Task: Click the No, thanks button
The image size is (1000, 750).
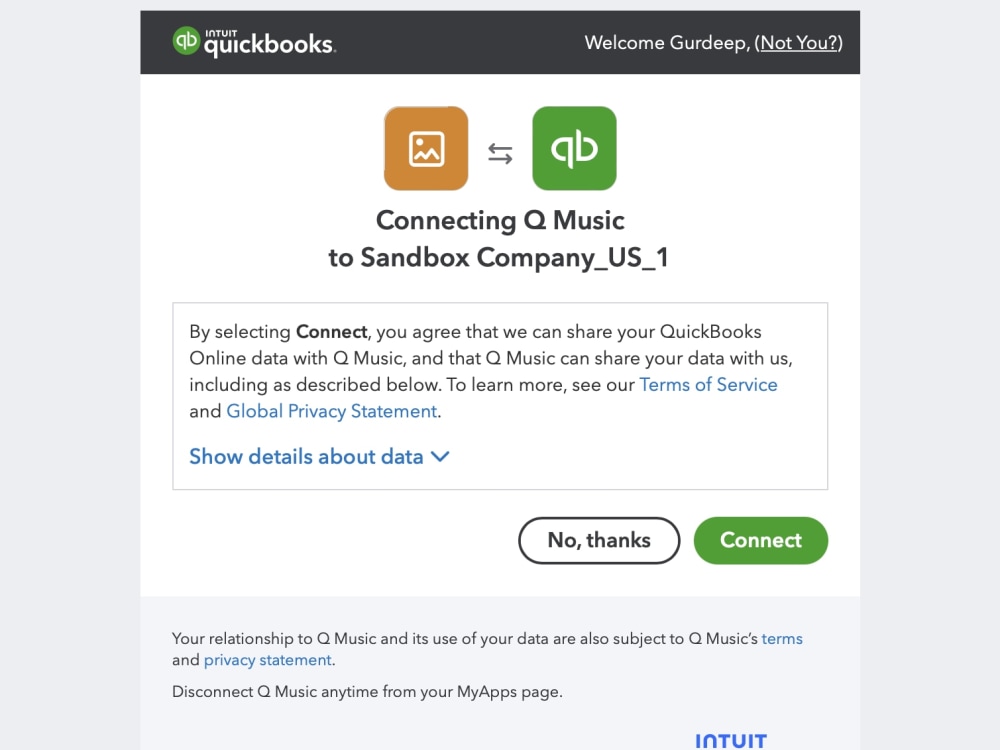Action: tap(599, 540)
